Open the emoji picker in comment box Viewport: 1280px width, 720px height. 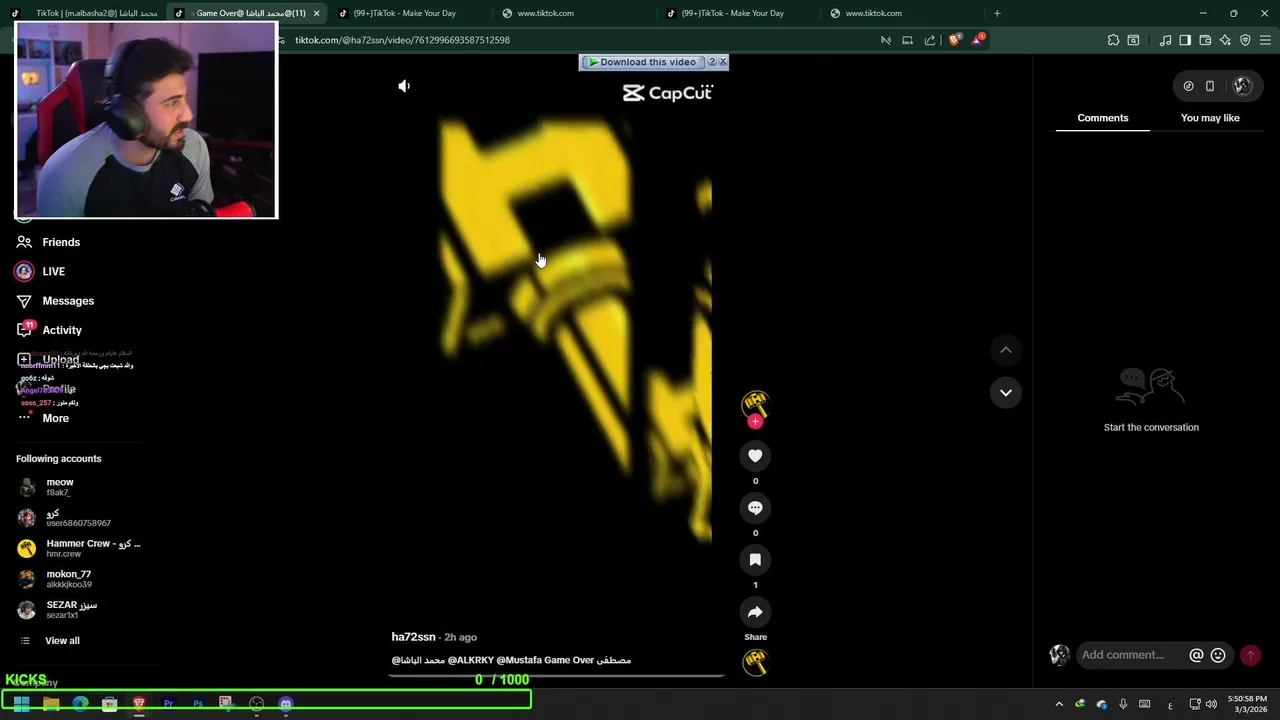[1218, 655]
